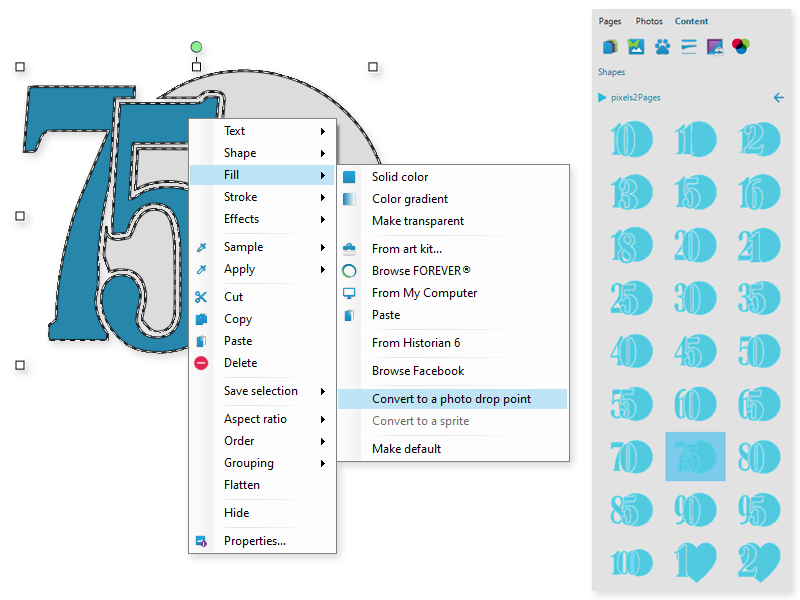Viewport: 800px width, 600px height.
Task: Select Hide in the context menu
Action: tap(262, 513)
